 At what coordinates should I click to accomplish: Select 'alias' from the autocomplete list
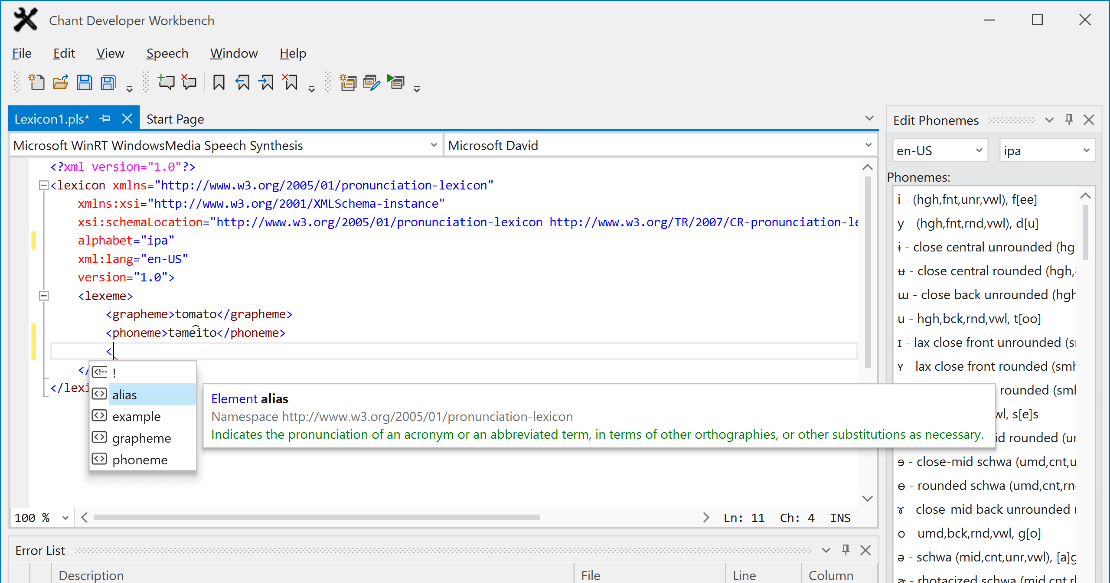(x=142, y=395)
